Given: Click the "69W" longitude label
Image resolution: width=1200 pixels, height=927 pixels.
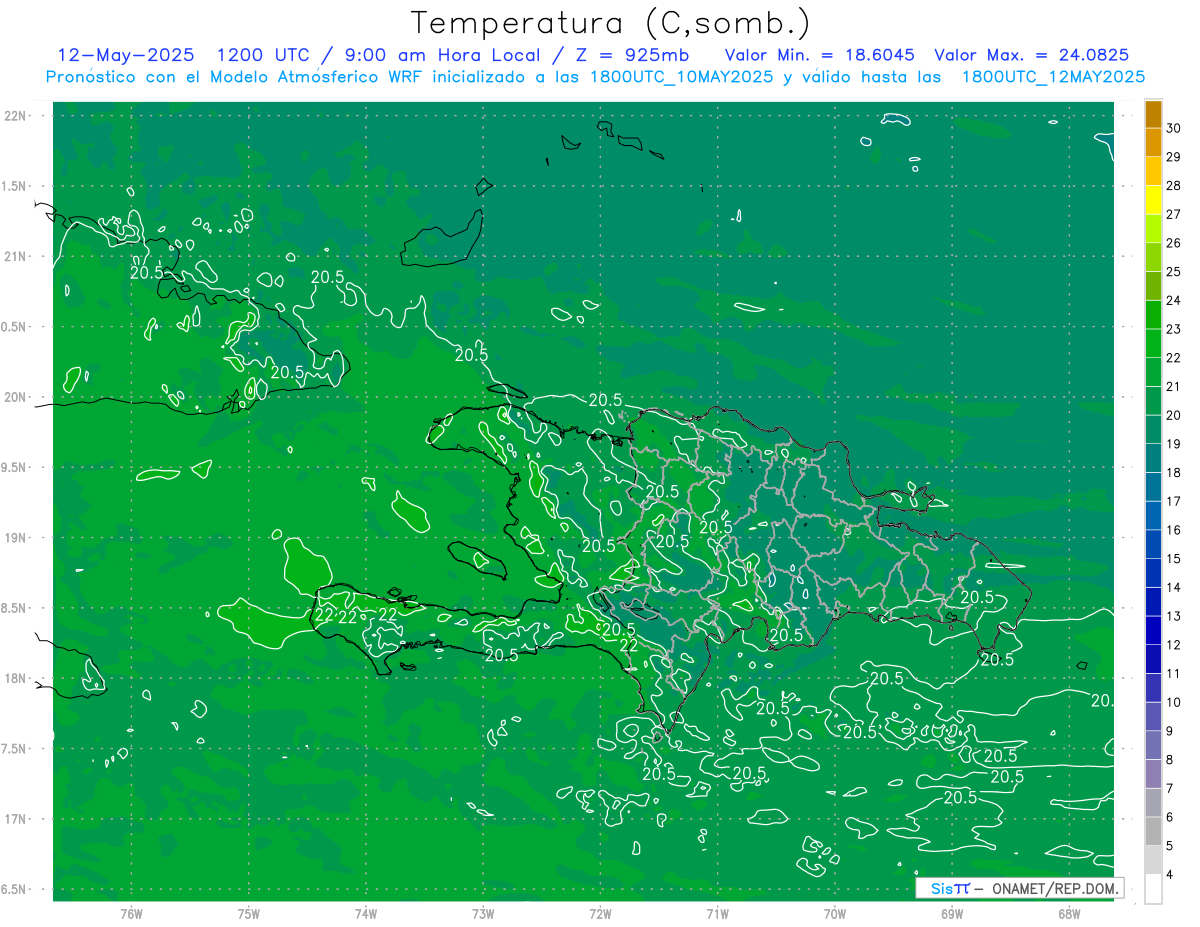Looking at the screenshot, I should pos(951,913).
